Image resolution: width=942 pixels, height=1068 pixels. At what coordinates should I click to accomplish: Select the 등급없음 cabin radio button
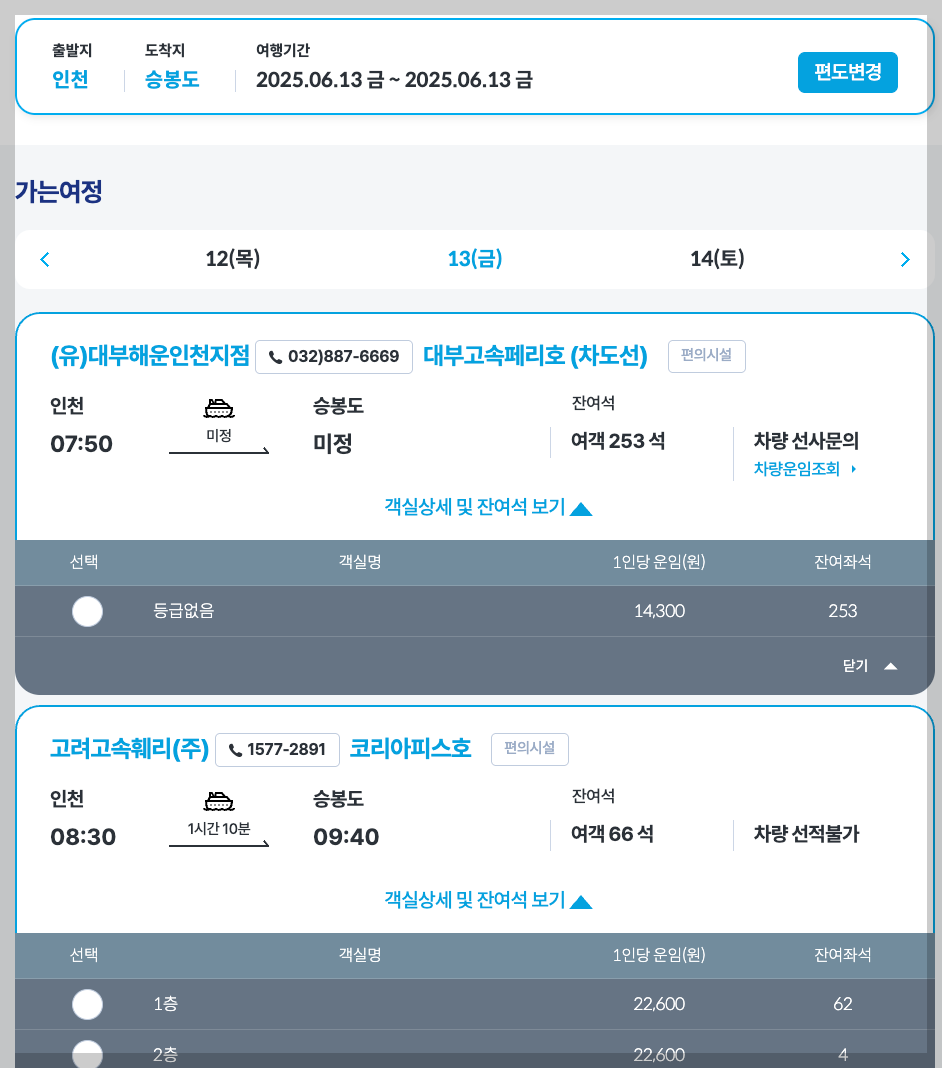click(87, 611)
